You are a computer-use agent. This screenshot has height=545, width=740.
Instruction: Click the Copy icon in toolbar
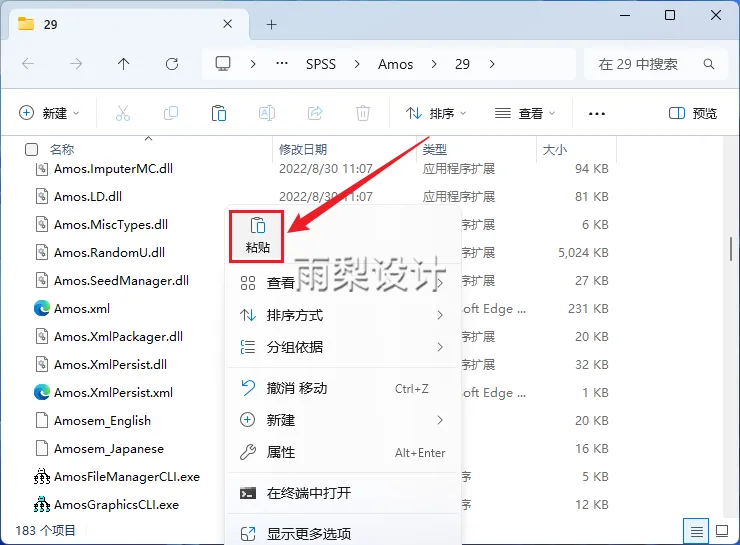coord(171,113)
